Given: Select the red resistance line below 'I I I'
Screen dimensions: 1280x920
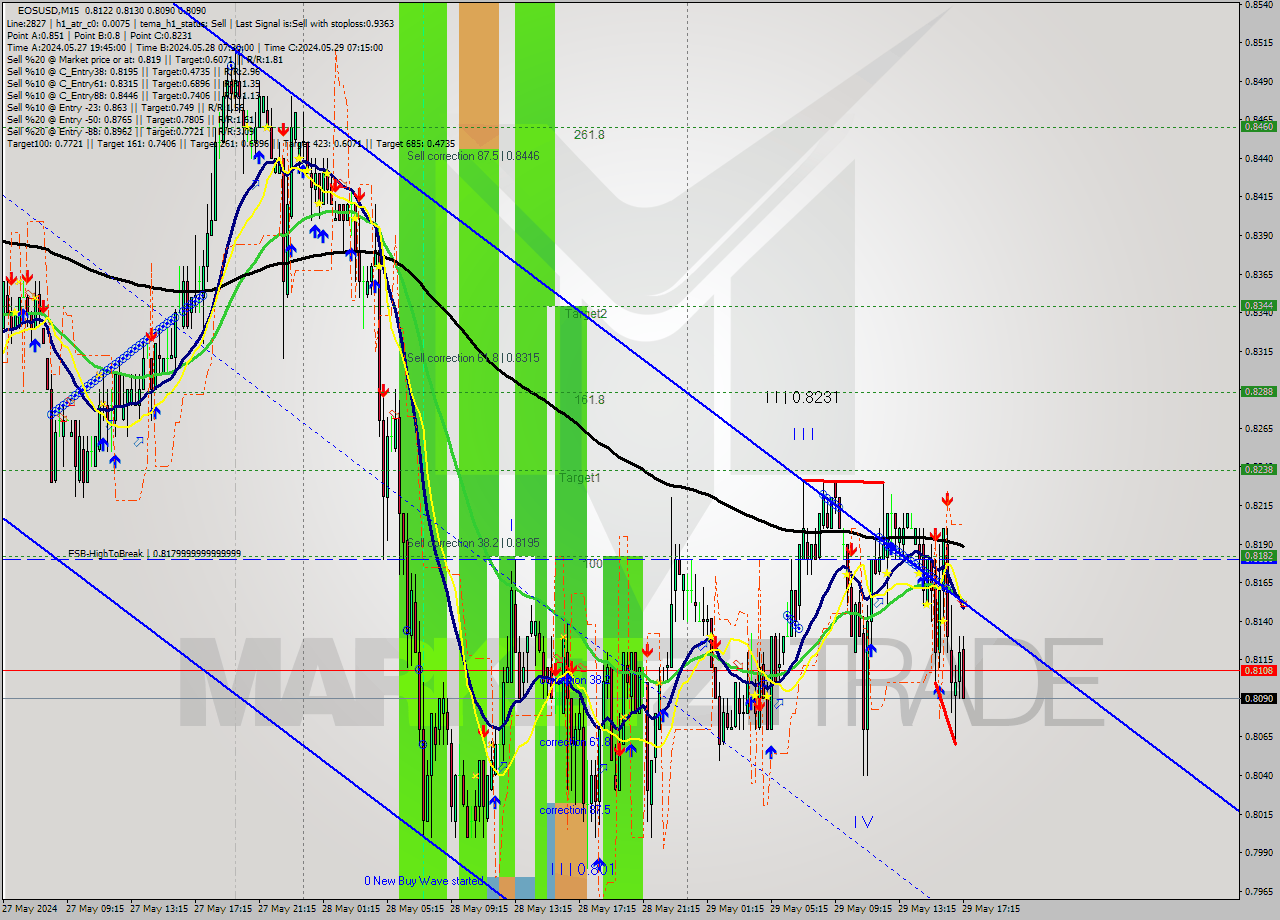Looking at the screenshot, I should coord(844,482).
